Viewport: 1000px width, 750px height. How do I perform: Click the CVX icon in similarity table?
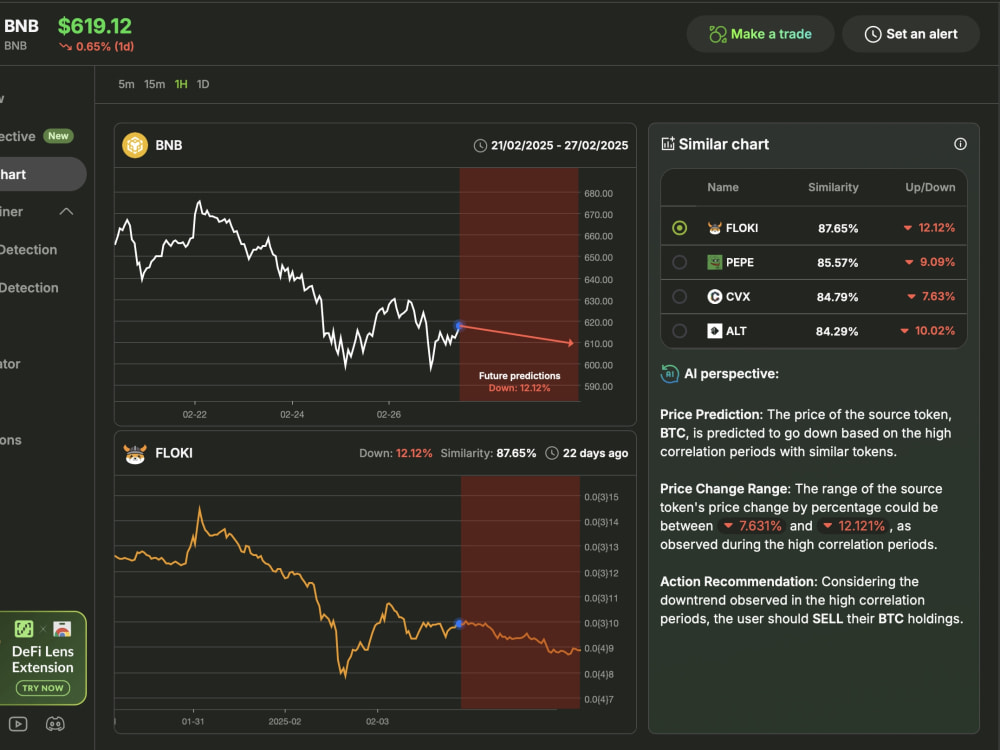point(714,297)
